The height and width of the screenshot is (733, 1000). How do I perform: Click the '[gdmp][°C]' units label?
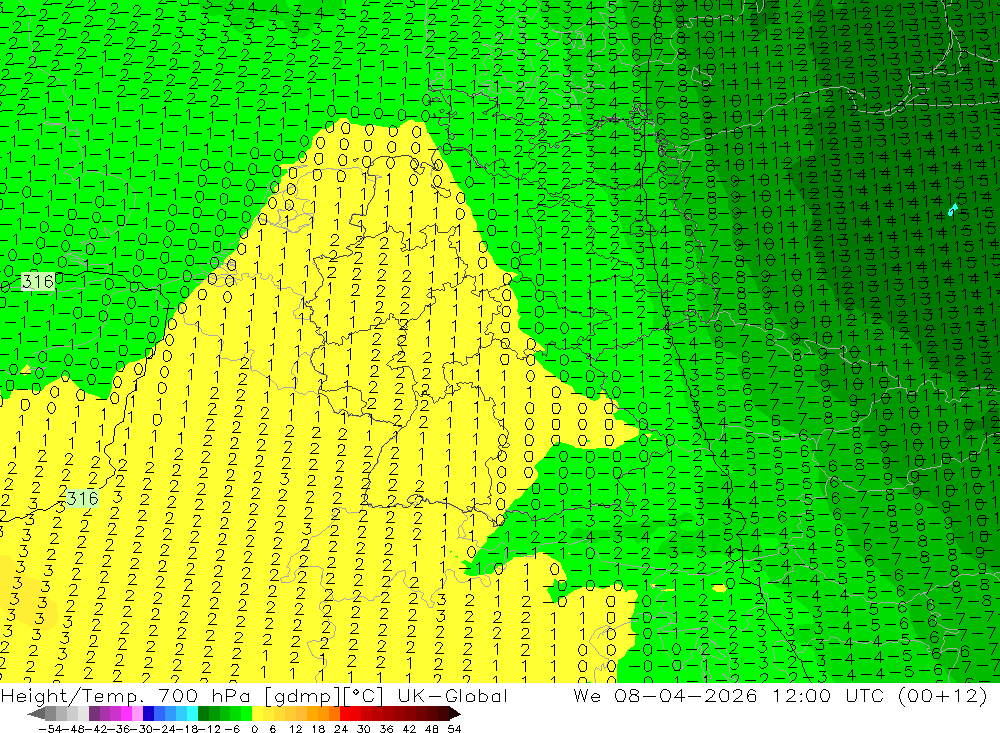pos(326,696)
